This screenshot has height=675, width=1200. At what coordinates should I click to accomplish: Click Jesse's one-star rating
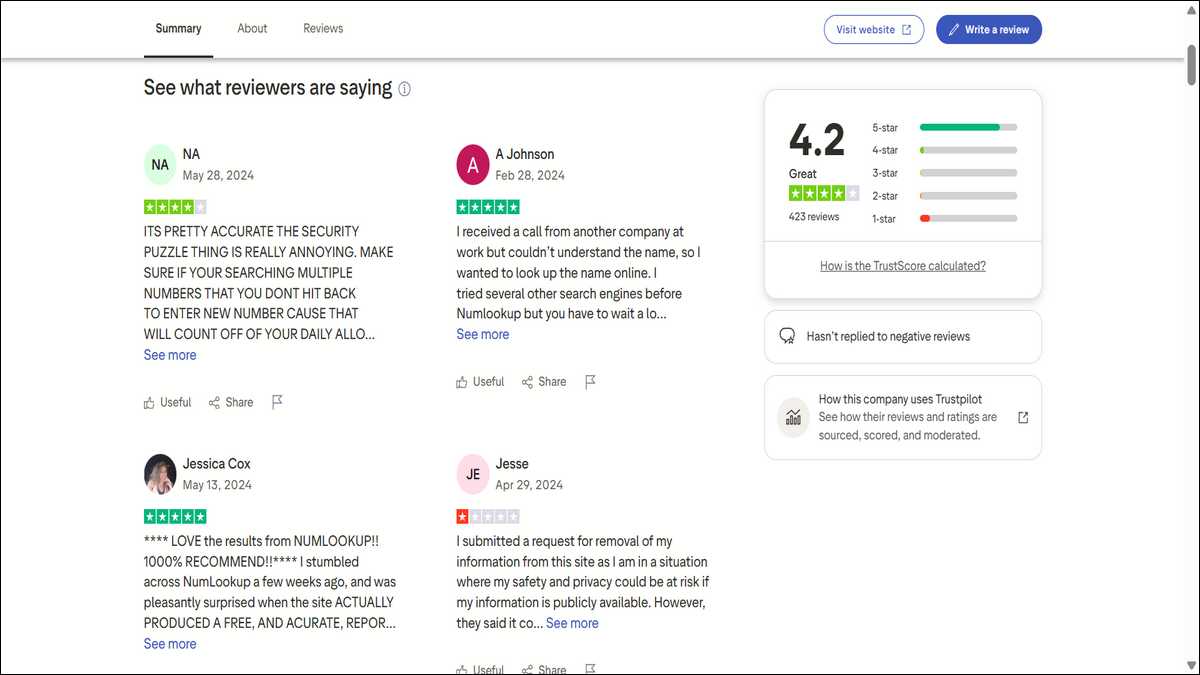[488, 517]
